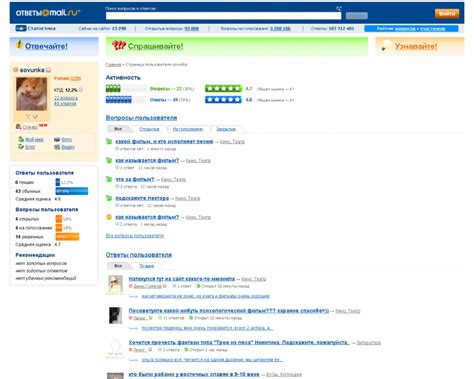
Task: Click small info icon next to sovunka
Action: click(x=49, y=70)
